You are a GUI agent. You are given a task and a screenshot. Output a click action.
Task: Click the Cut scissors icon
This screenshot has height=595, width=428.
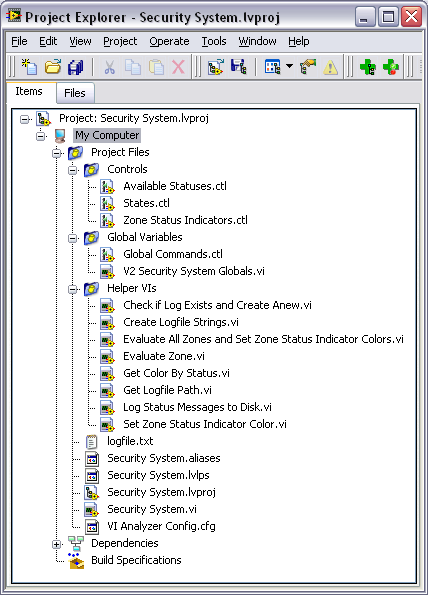click(x=109, y=68)
